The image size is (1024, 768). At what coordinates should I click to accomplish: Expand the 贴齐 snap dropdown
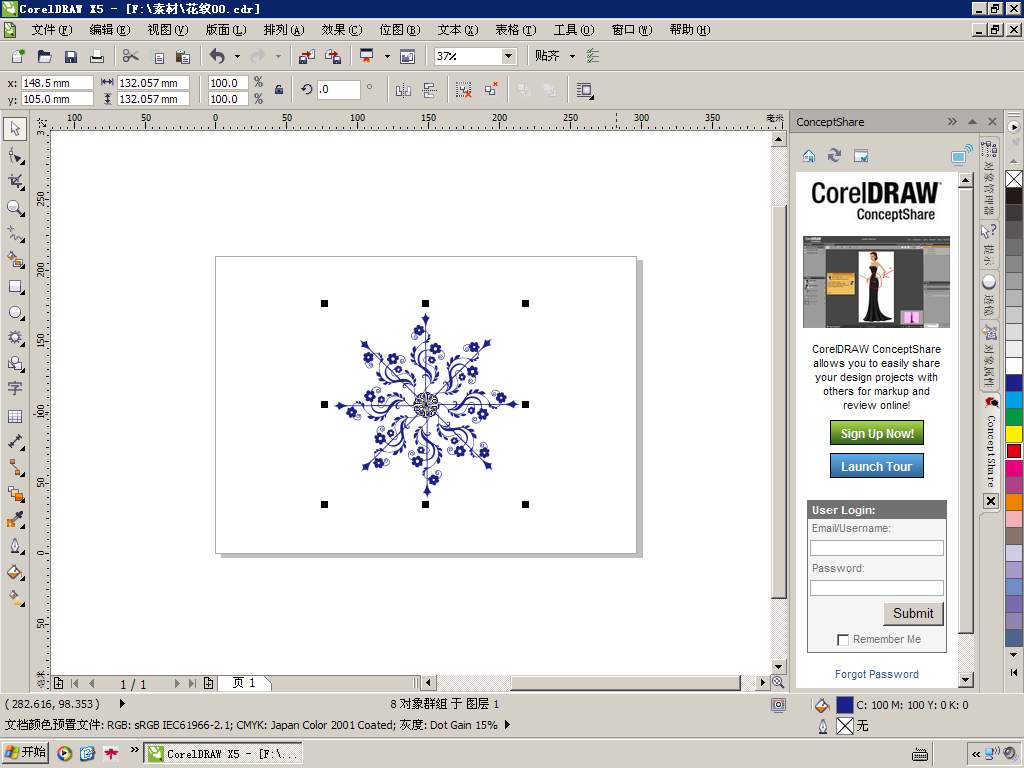pos(573,56)
